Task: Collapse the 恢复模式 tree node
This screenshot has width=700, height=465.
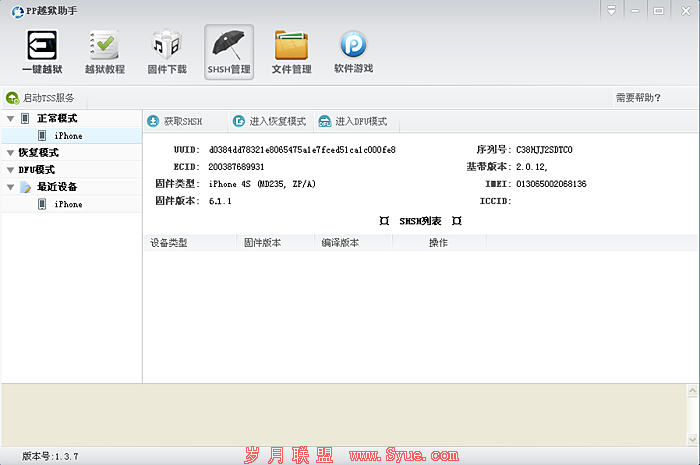Action: click(x=10, y=153)
